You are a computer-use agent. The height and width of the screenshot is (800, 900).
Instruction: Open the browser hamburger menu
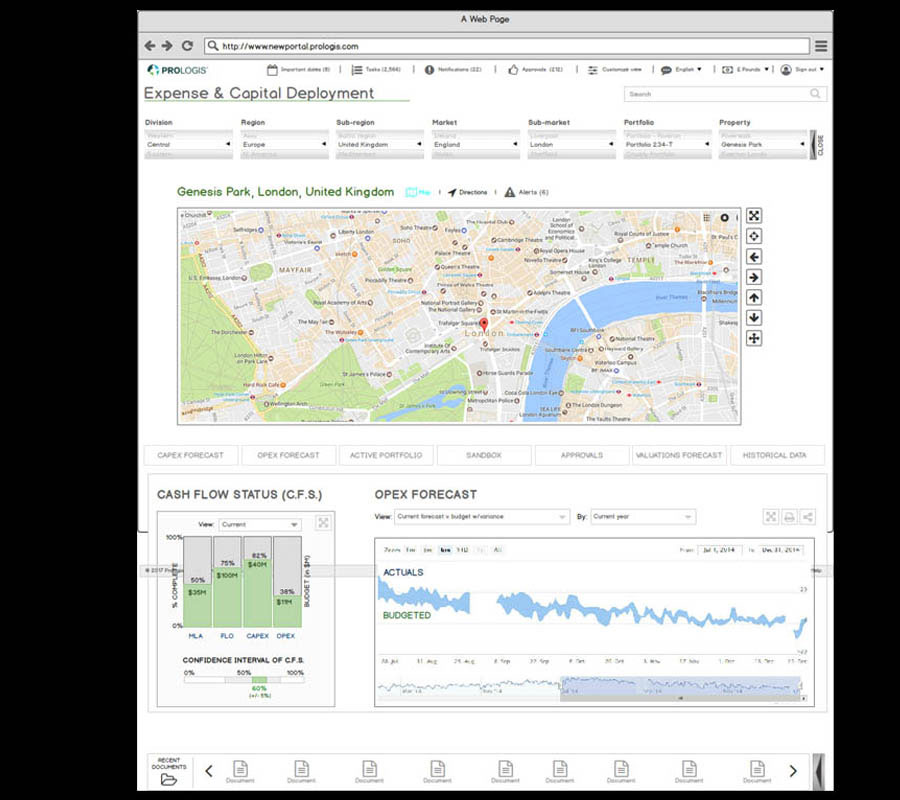click(x=821, y=46)
